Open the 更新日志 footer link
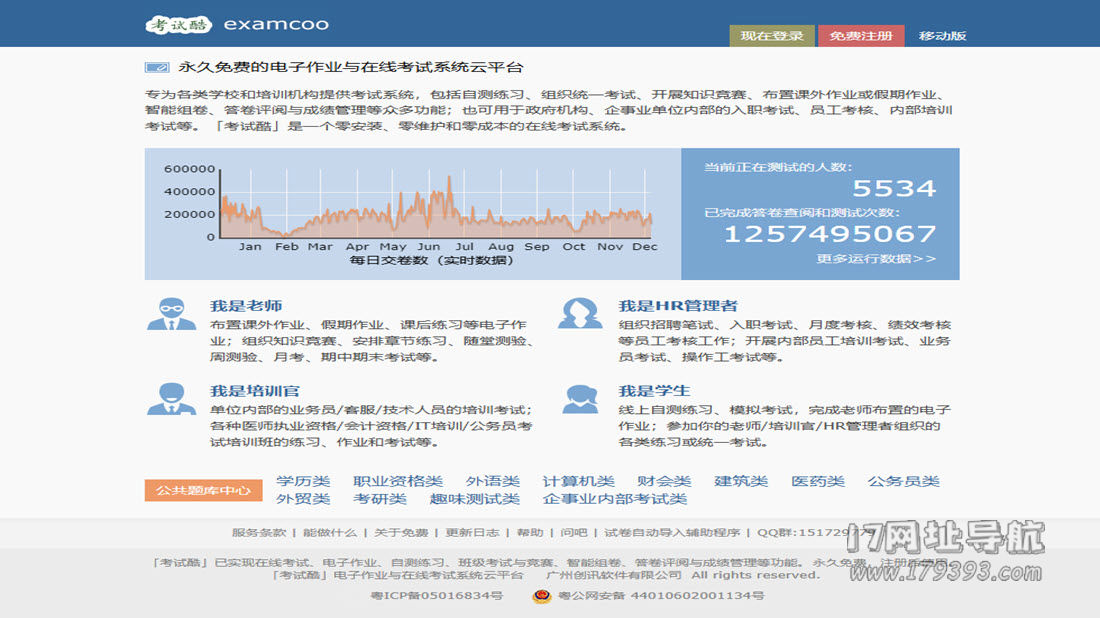1100x618 pixels. [472, 533]
